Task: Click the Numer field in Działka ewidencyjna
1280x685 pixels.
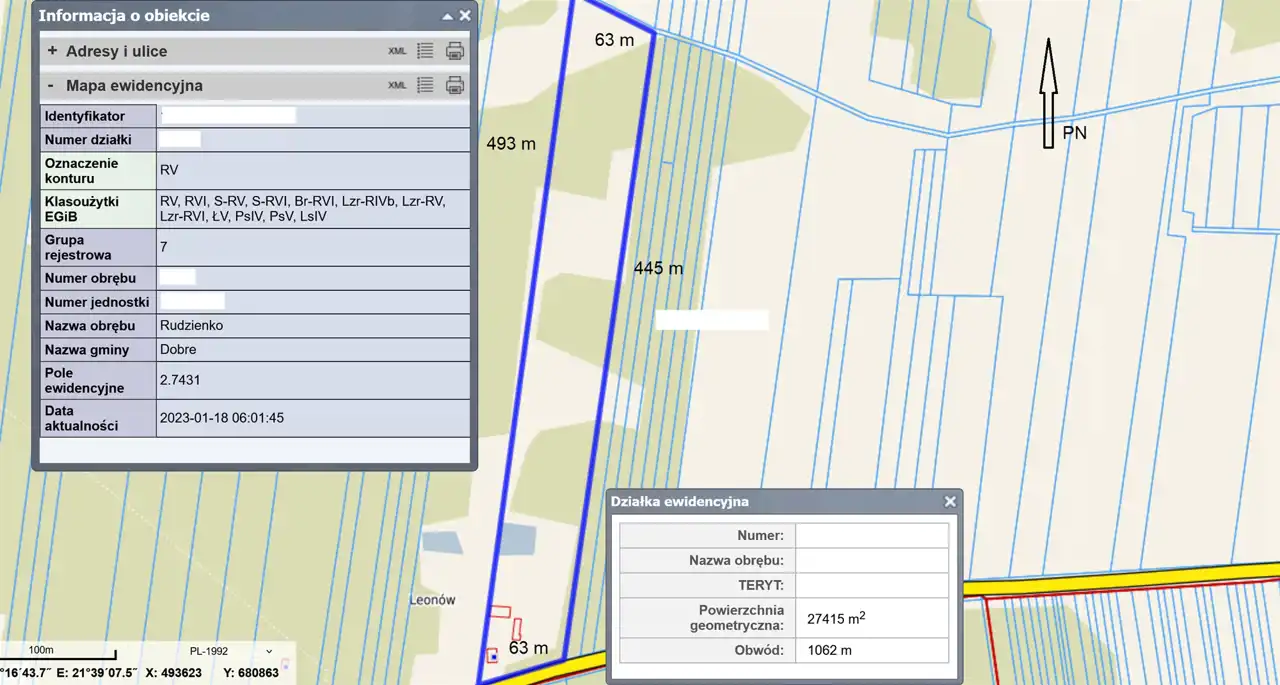Action: 871,536
